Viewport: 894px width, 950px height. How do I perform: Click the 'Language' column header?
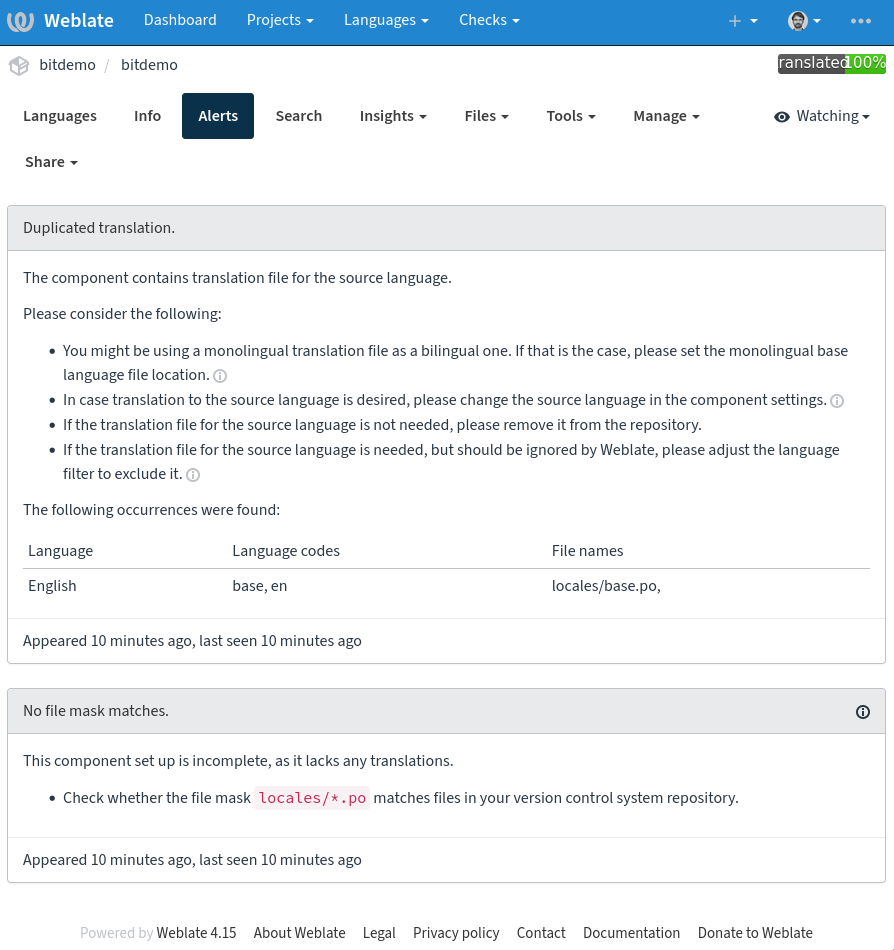click(61, 551)
